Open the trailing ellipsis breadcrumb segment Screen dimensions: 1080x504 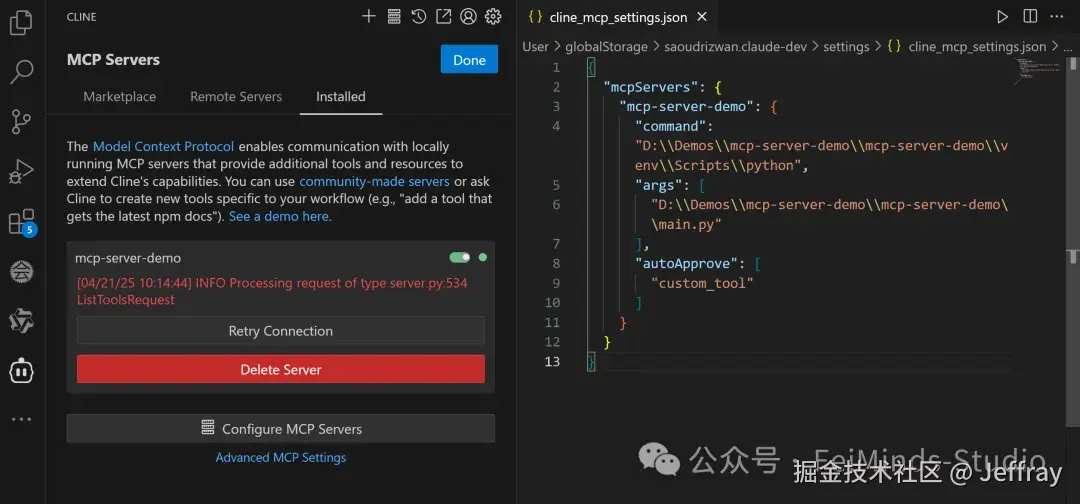click(1068, 47)
